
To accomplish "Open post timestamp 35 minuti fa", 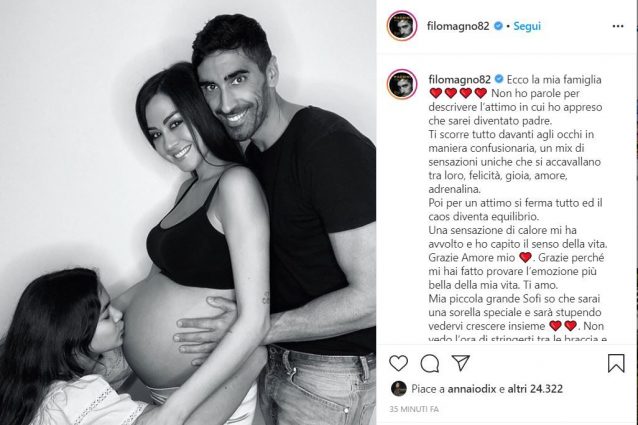I will click(x=414, y=409).
